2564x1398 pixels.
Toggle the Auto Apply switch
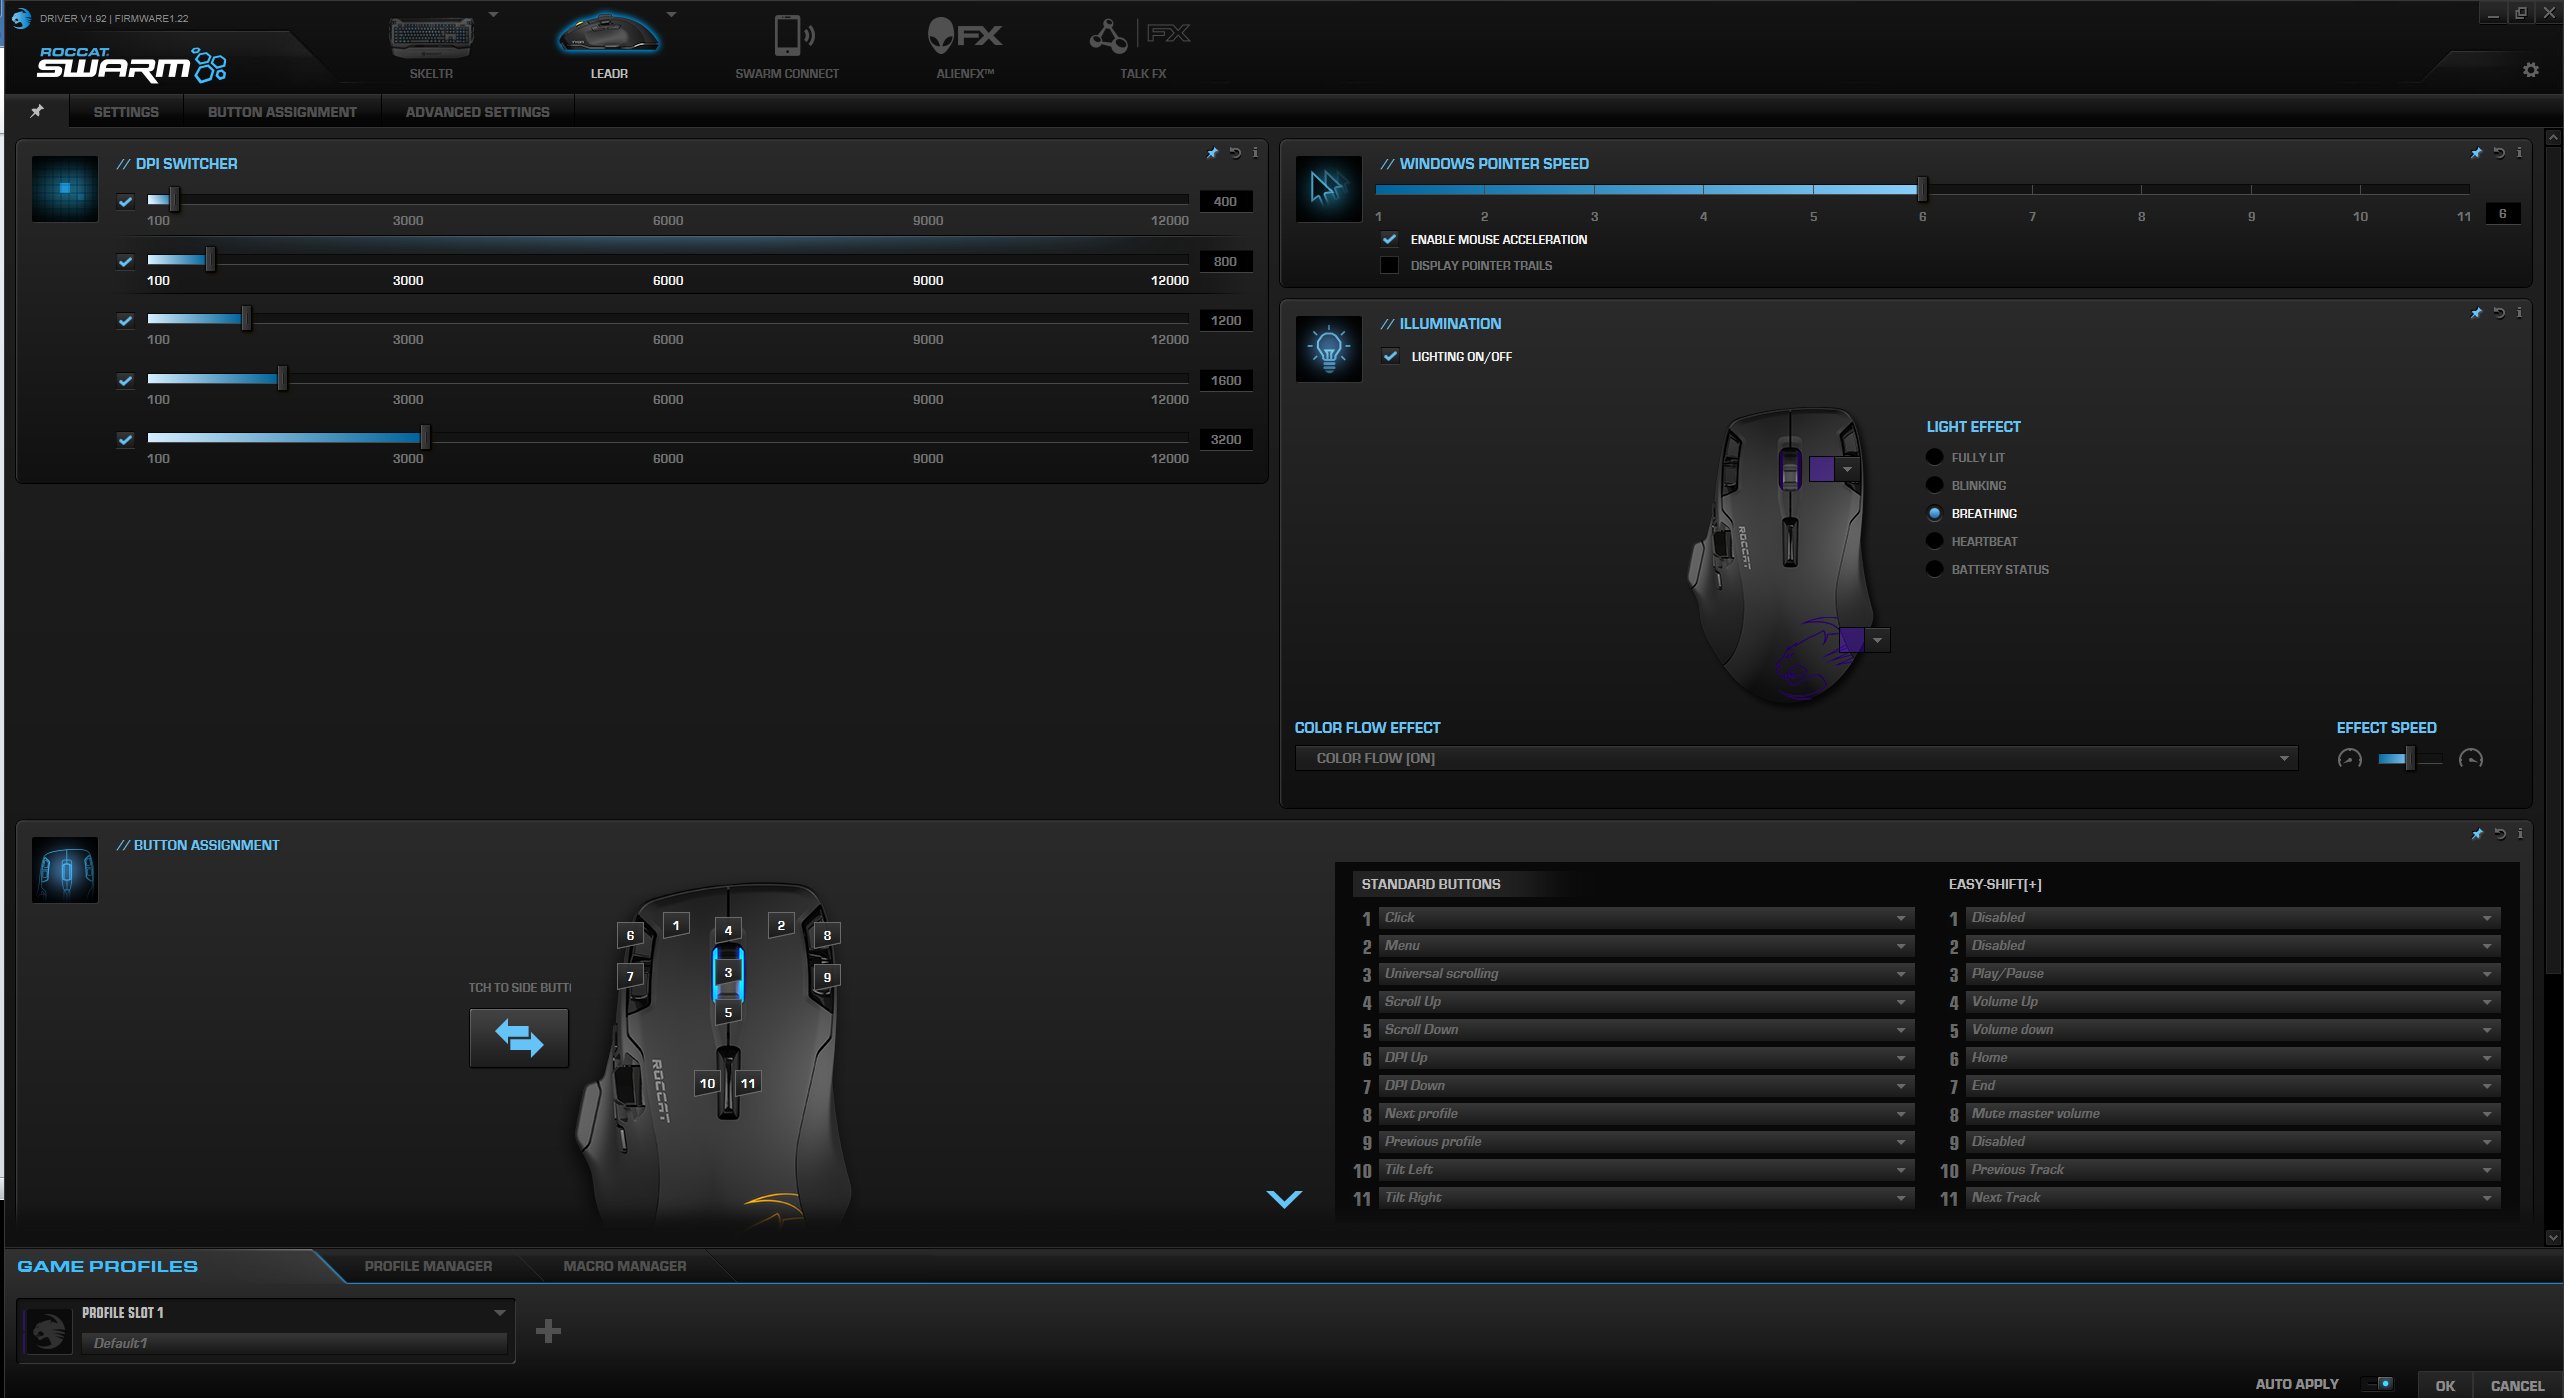2378,1384
